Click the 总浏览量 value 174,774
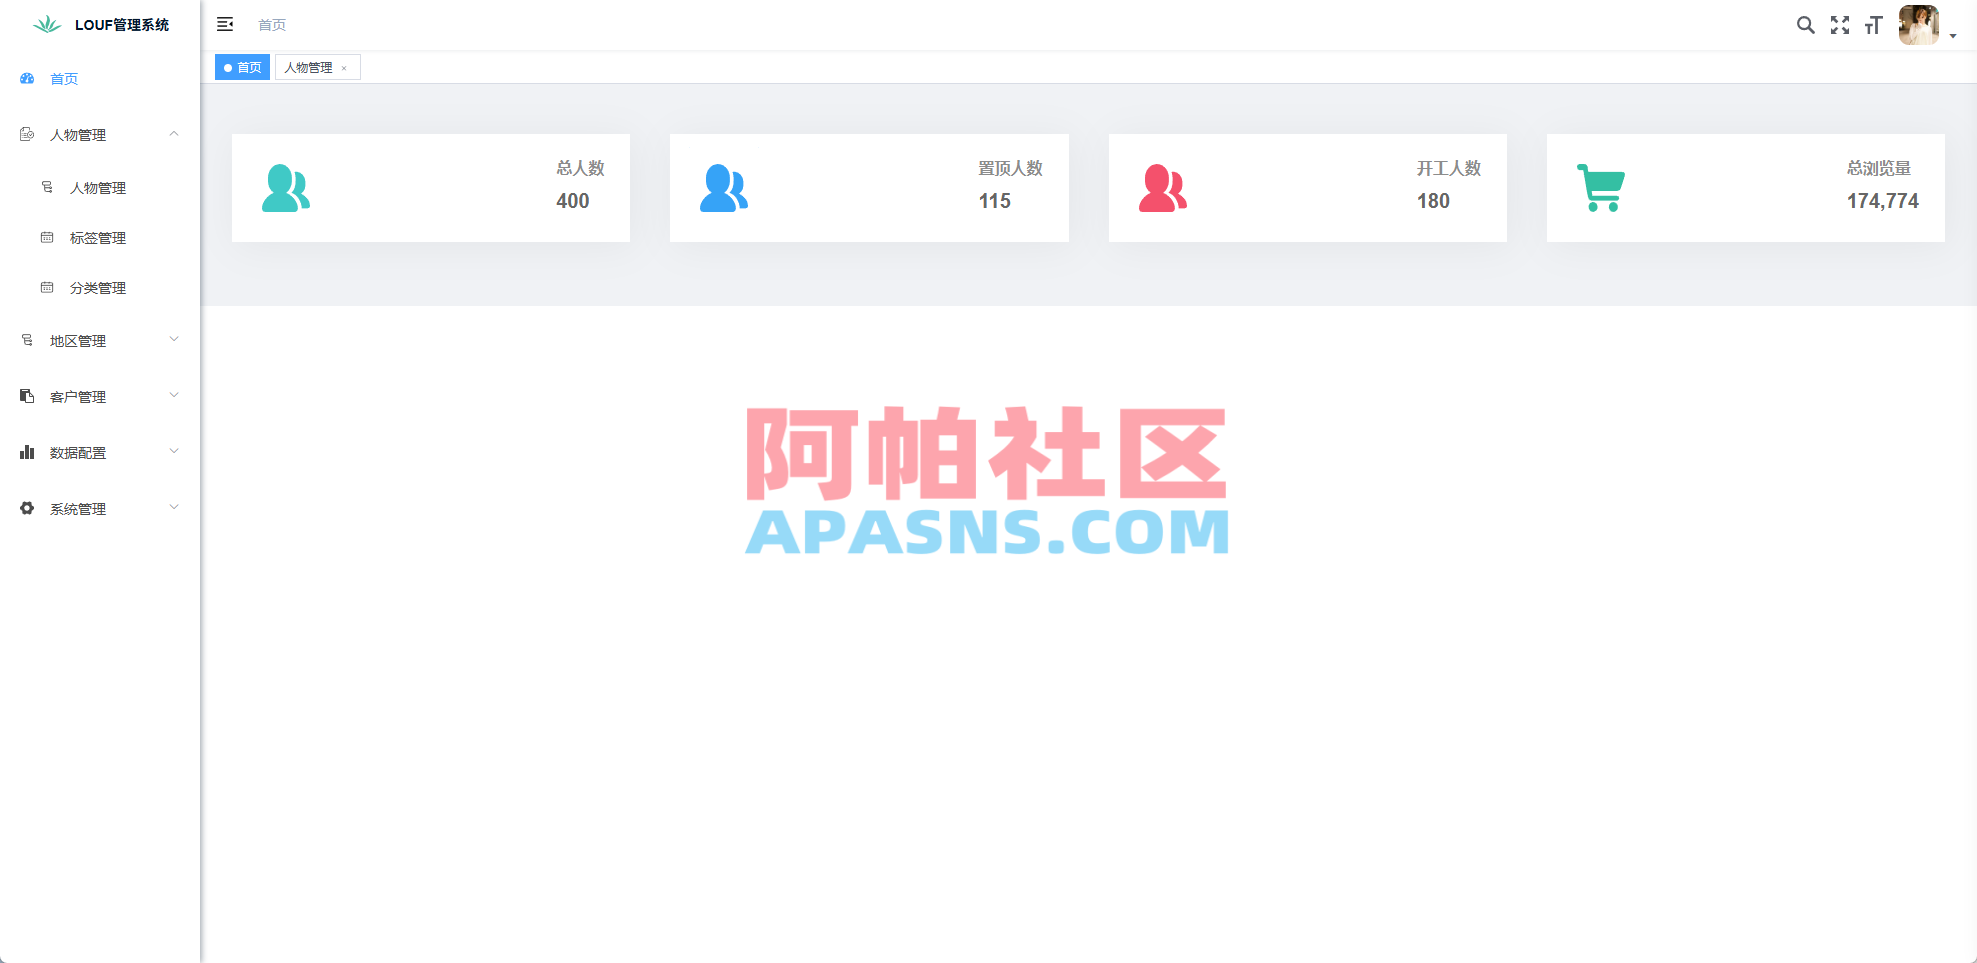The image size is (1977, 963). pyautogui.click(x=1883, y=201)
